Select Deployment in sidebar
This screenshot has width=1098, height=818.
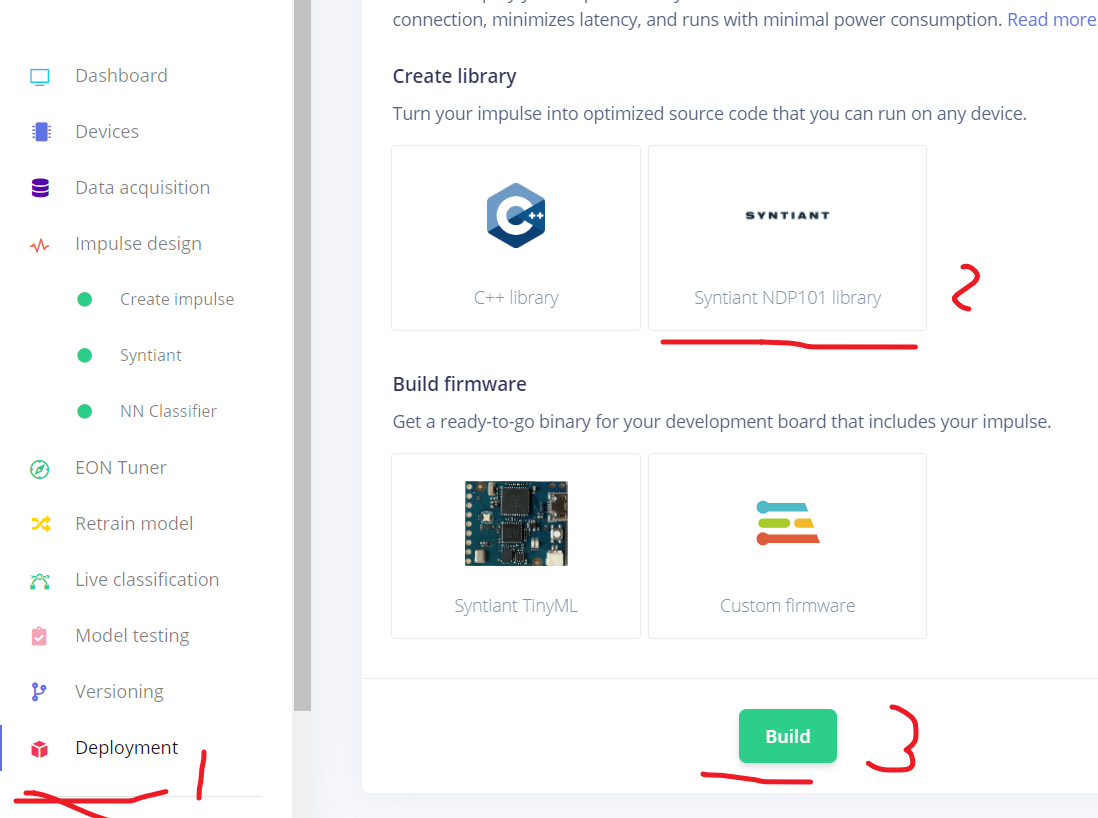[x=127, y=747]
